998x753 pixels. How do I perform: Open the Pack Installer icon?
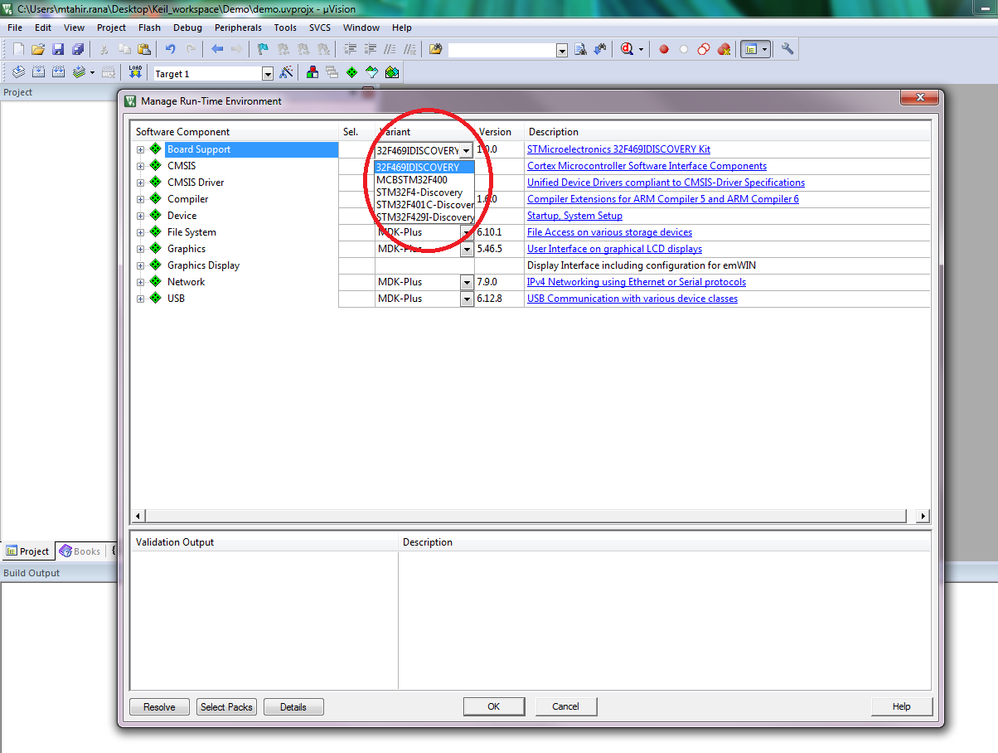(392, 73)
